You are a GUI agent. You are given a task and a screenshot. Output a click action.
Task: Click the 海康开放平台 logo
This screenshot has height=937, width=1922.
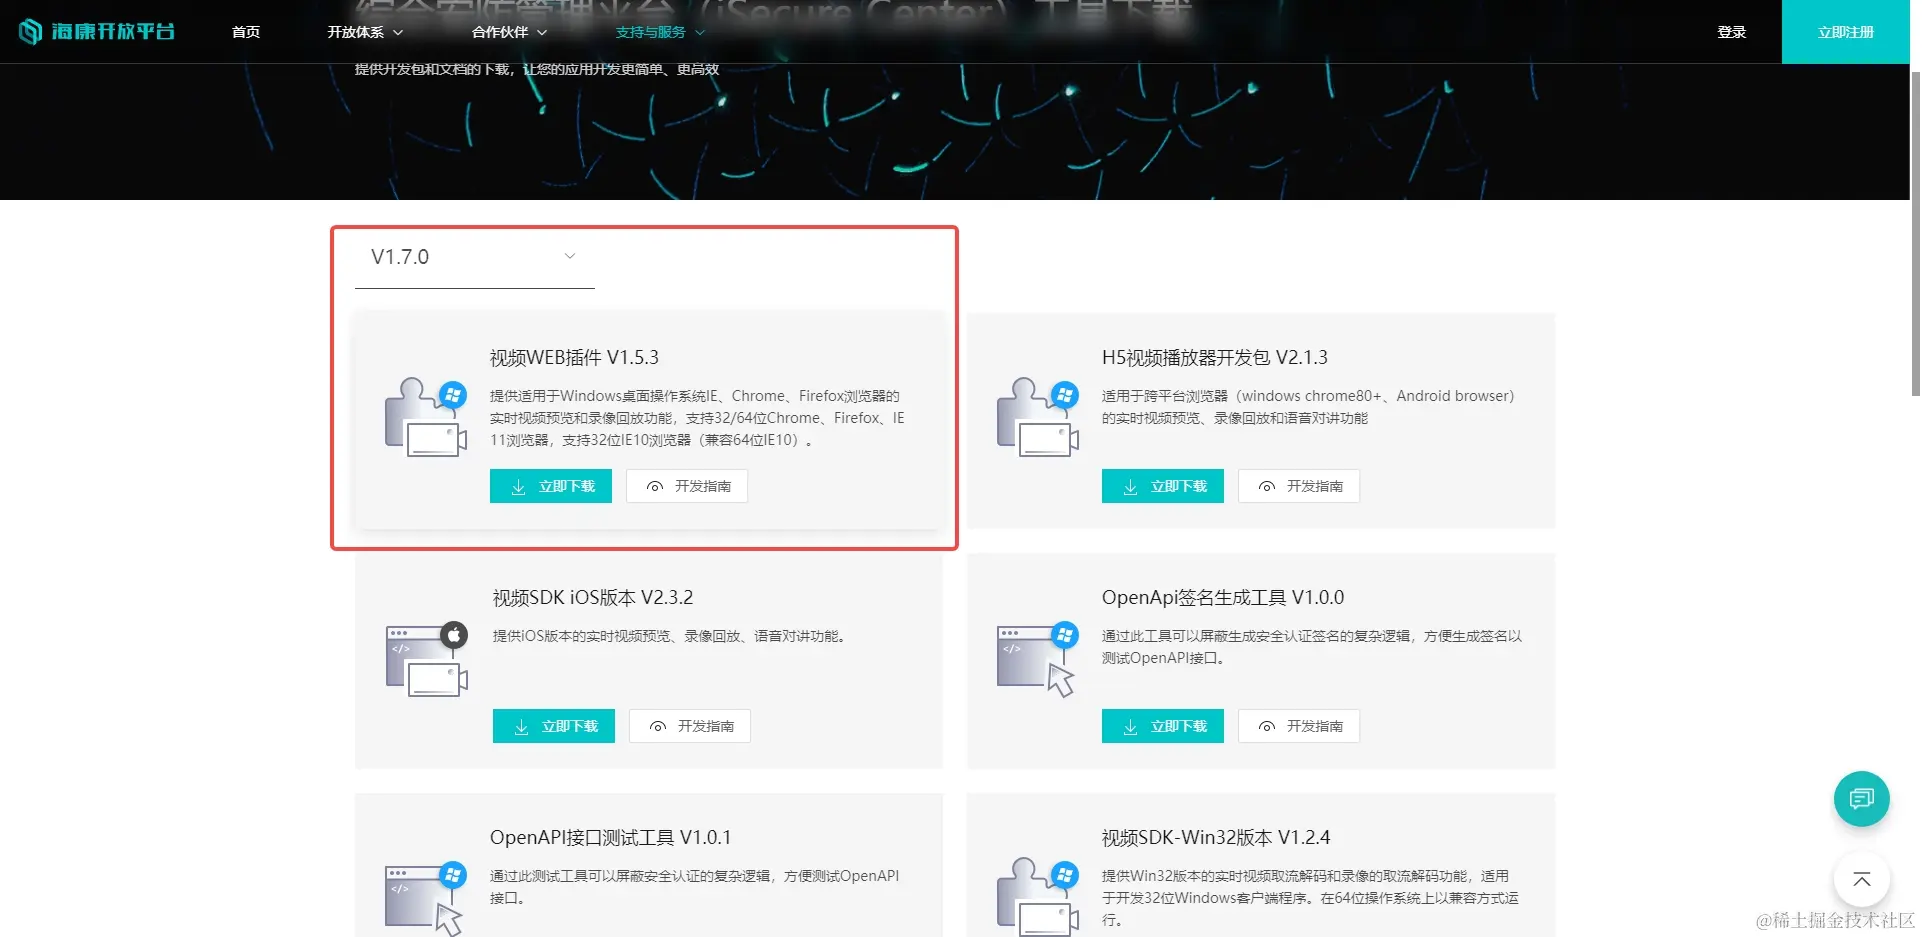97,32
